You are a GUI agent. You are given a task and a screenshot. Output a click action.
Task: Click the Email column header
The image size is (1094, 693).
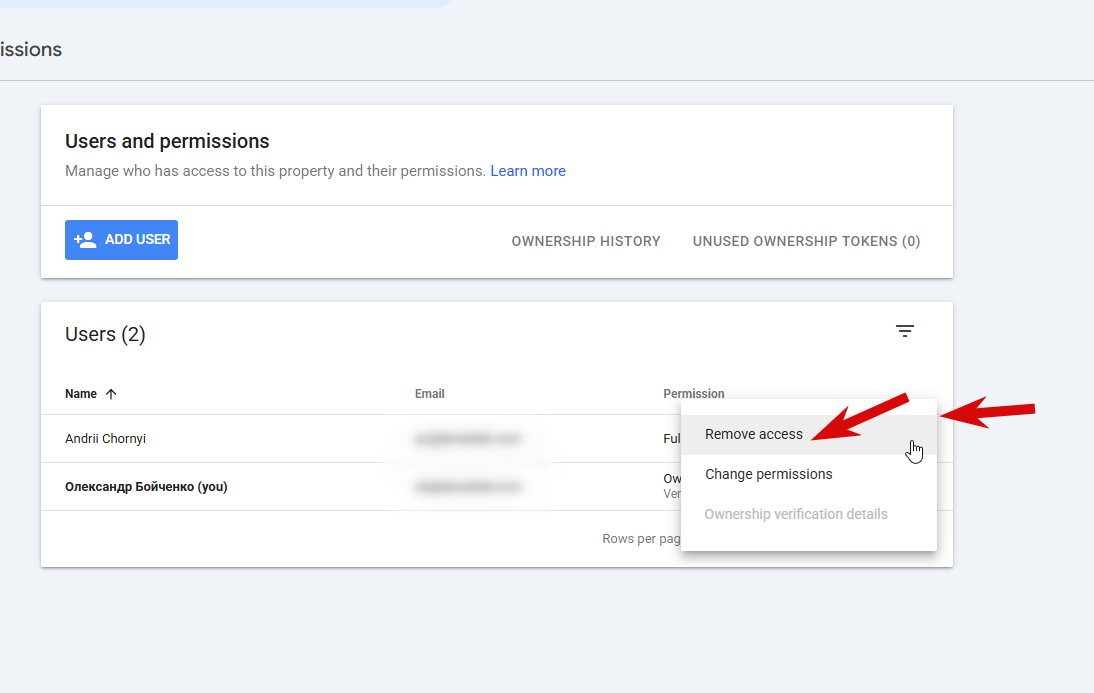coord(429,394)
